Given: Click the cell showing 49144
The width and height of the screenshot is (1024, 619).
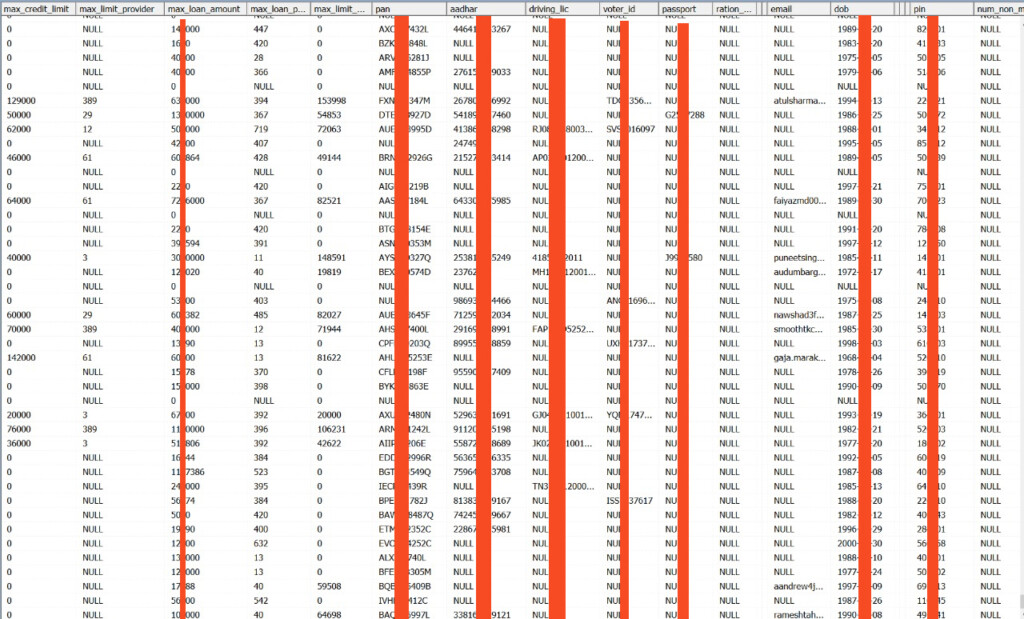Looking at the screenshot, I should pyautogui.click(x=329, y=158).
